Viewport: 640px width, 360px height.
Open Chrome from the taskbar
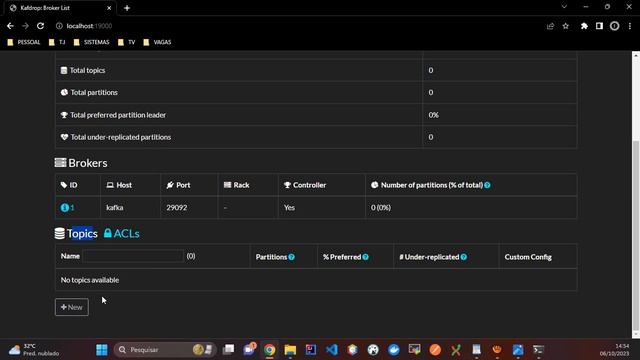[269, 350]
